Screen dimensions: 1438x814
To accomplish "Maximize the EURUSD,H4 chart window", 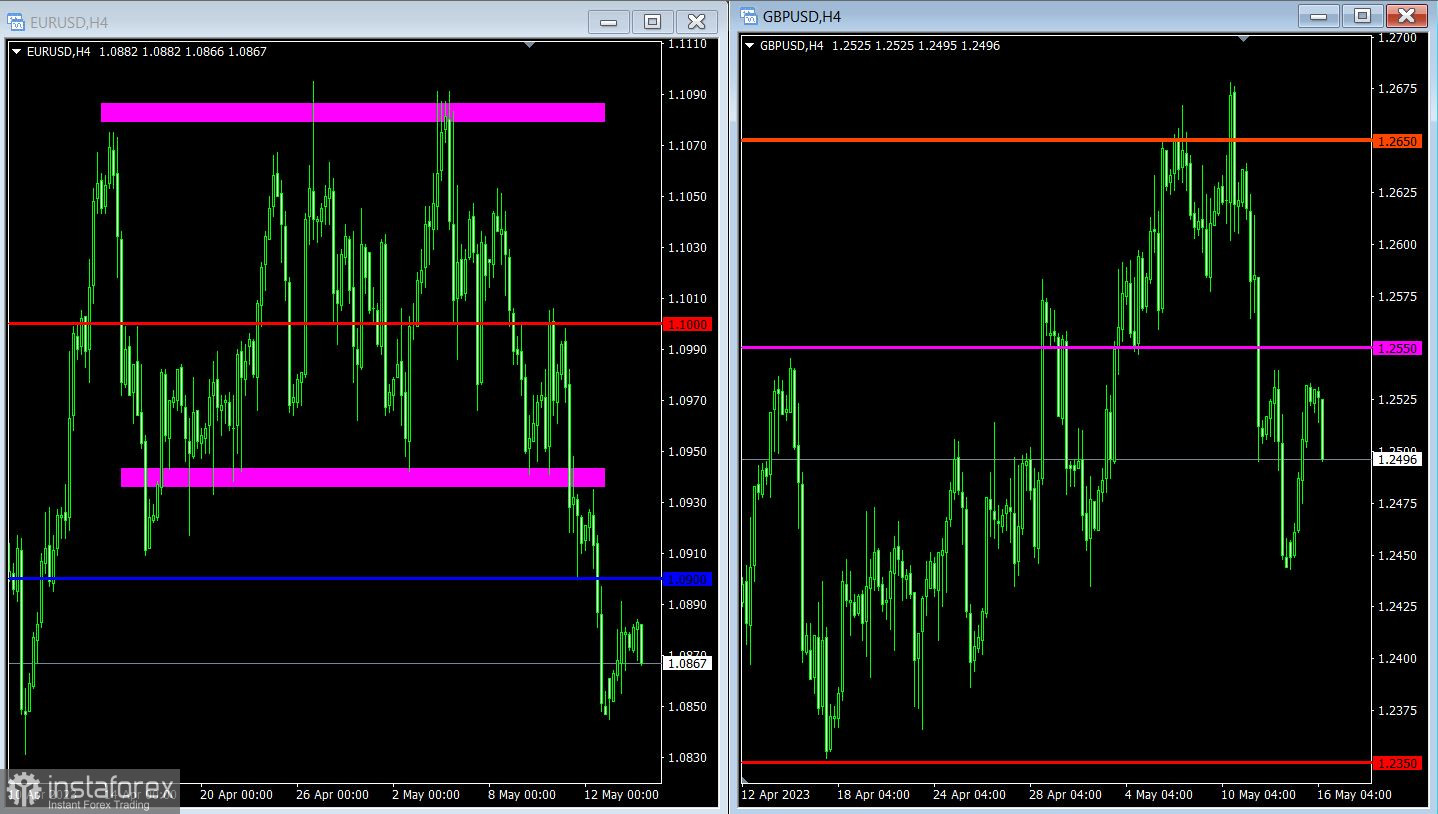I will pos(652,22).
